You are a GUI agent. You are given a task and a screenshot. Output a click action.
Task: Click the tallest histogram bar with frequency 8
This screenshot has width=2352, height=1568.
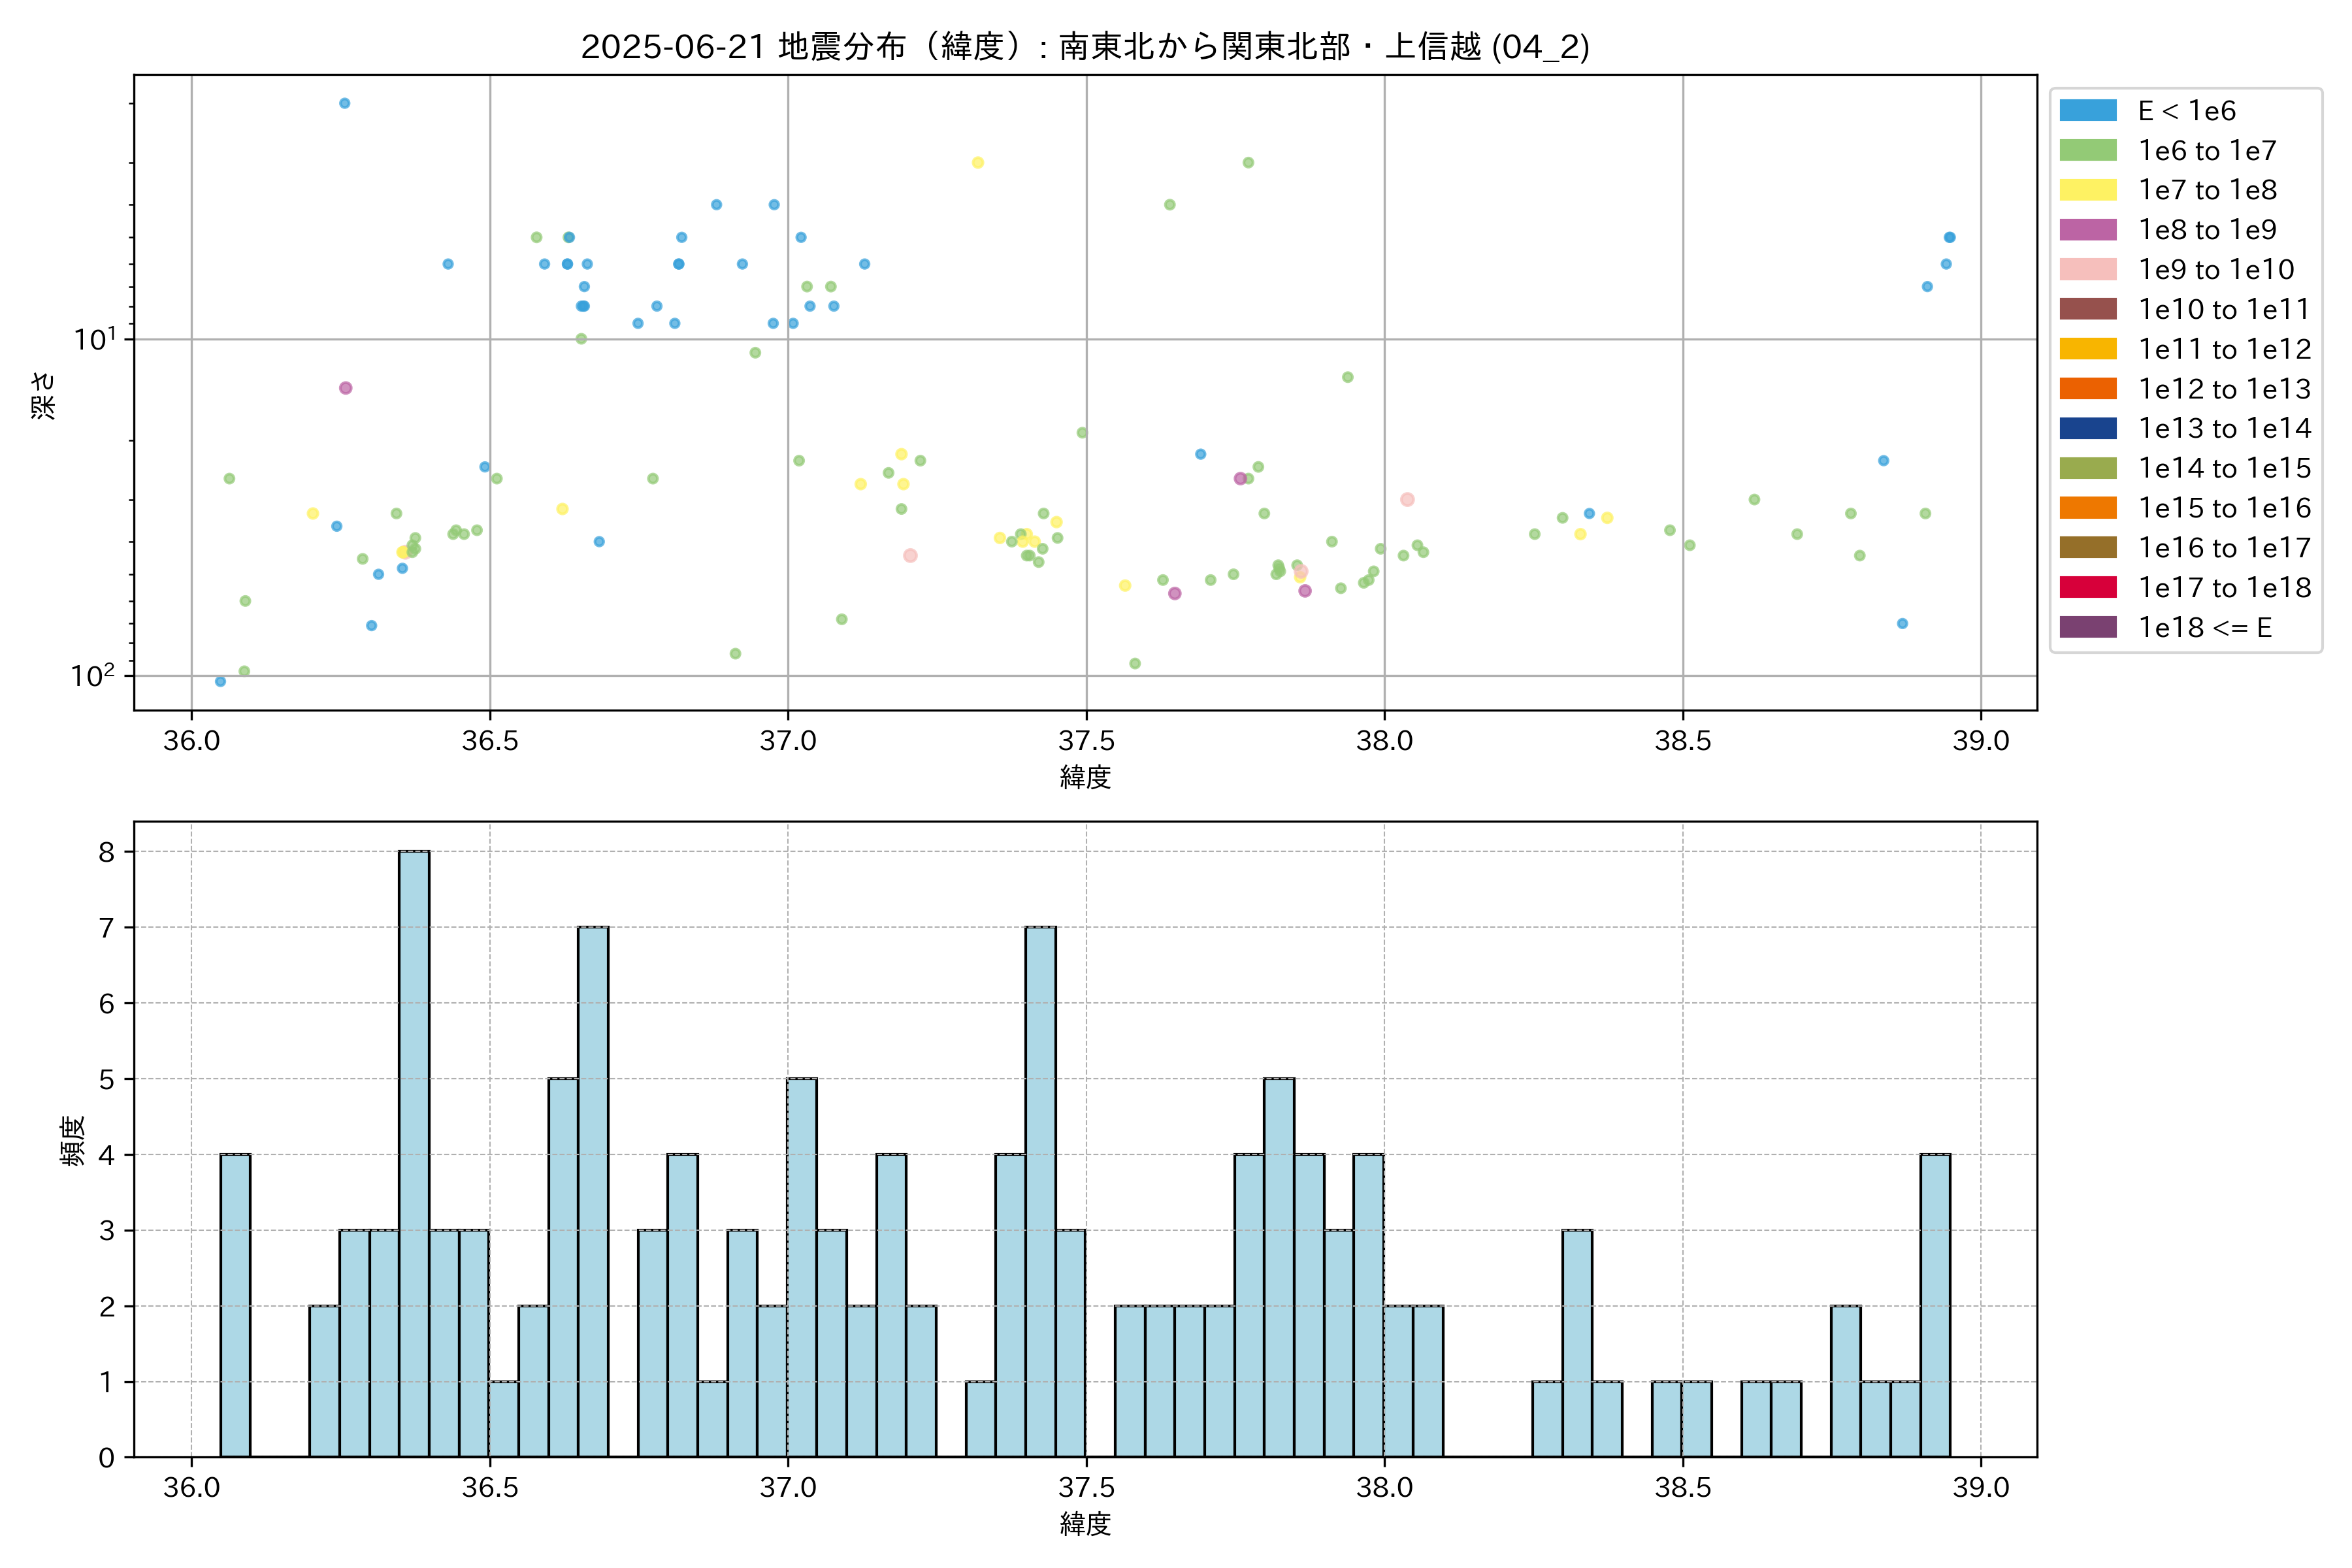click(x=414, y=1153)
